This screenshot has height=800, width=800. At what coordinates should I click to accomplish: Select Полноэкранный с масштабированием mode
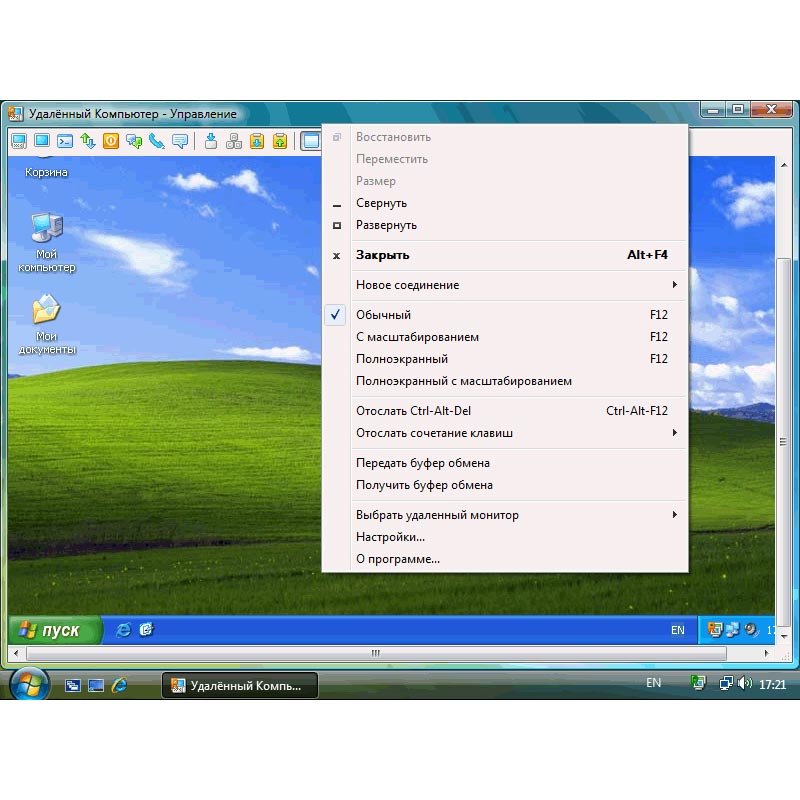(505, 381)
